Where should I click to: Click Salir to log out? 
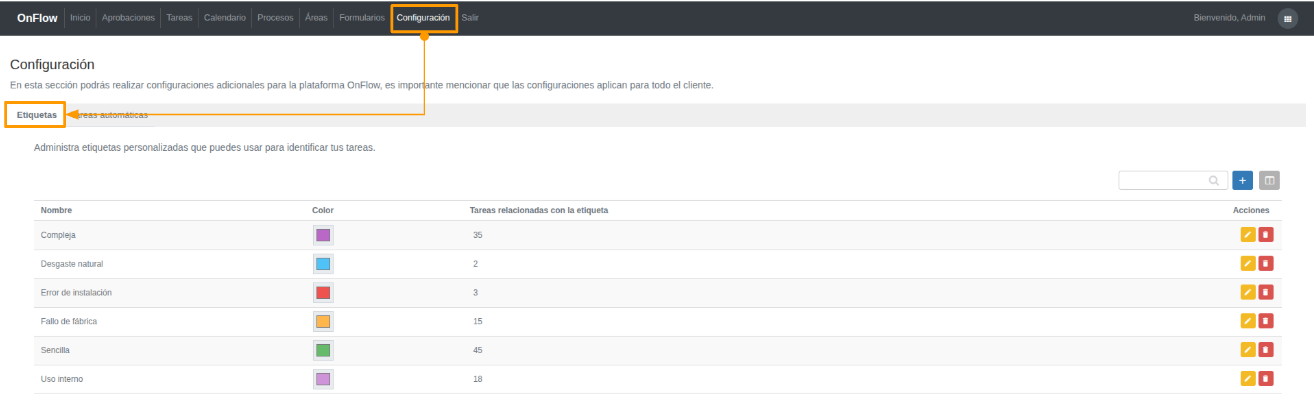pos(470,18)
